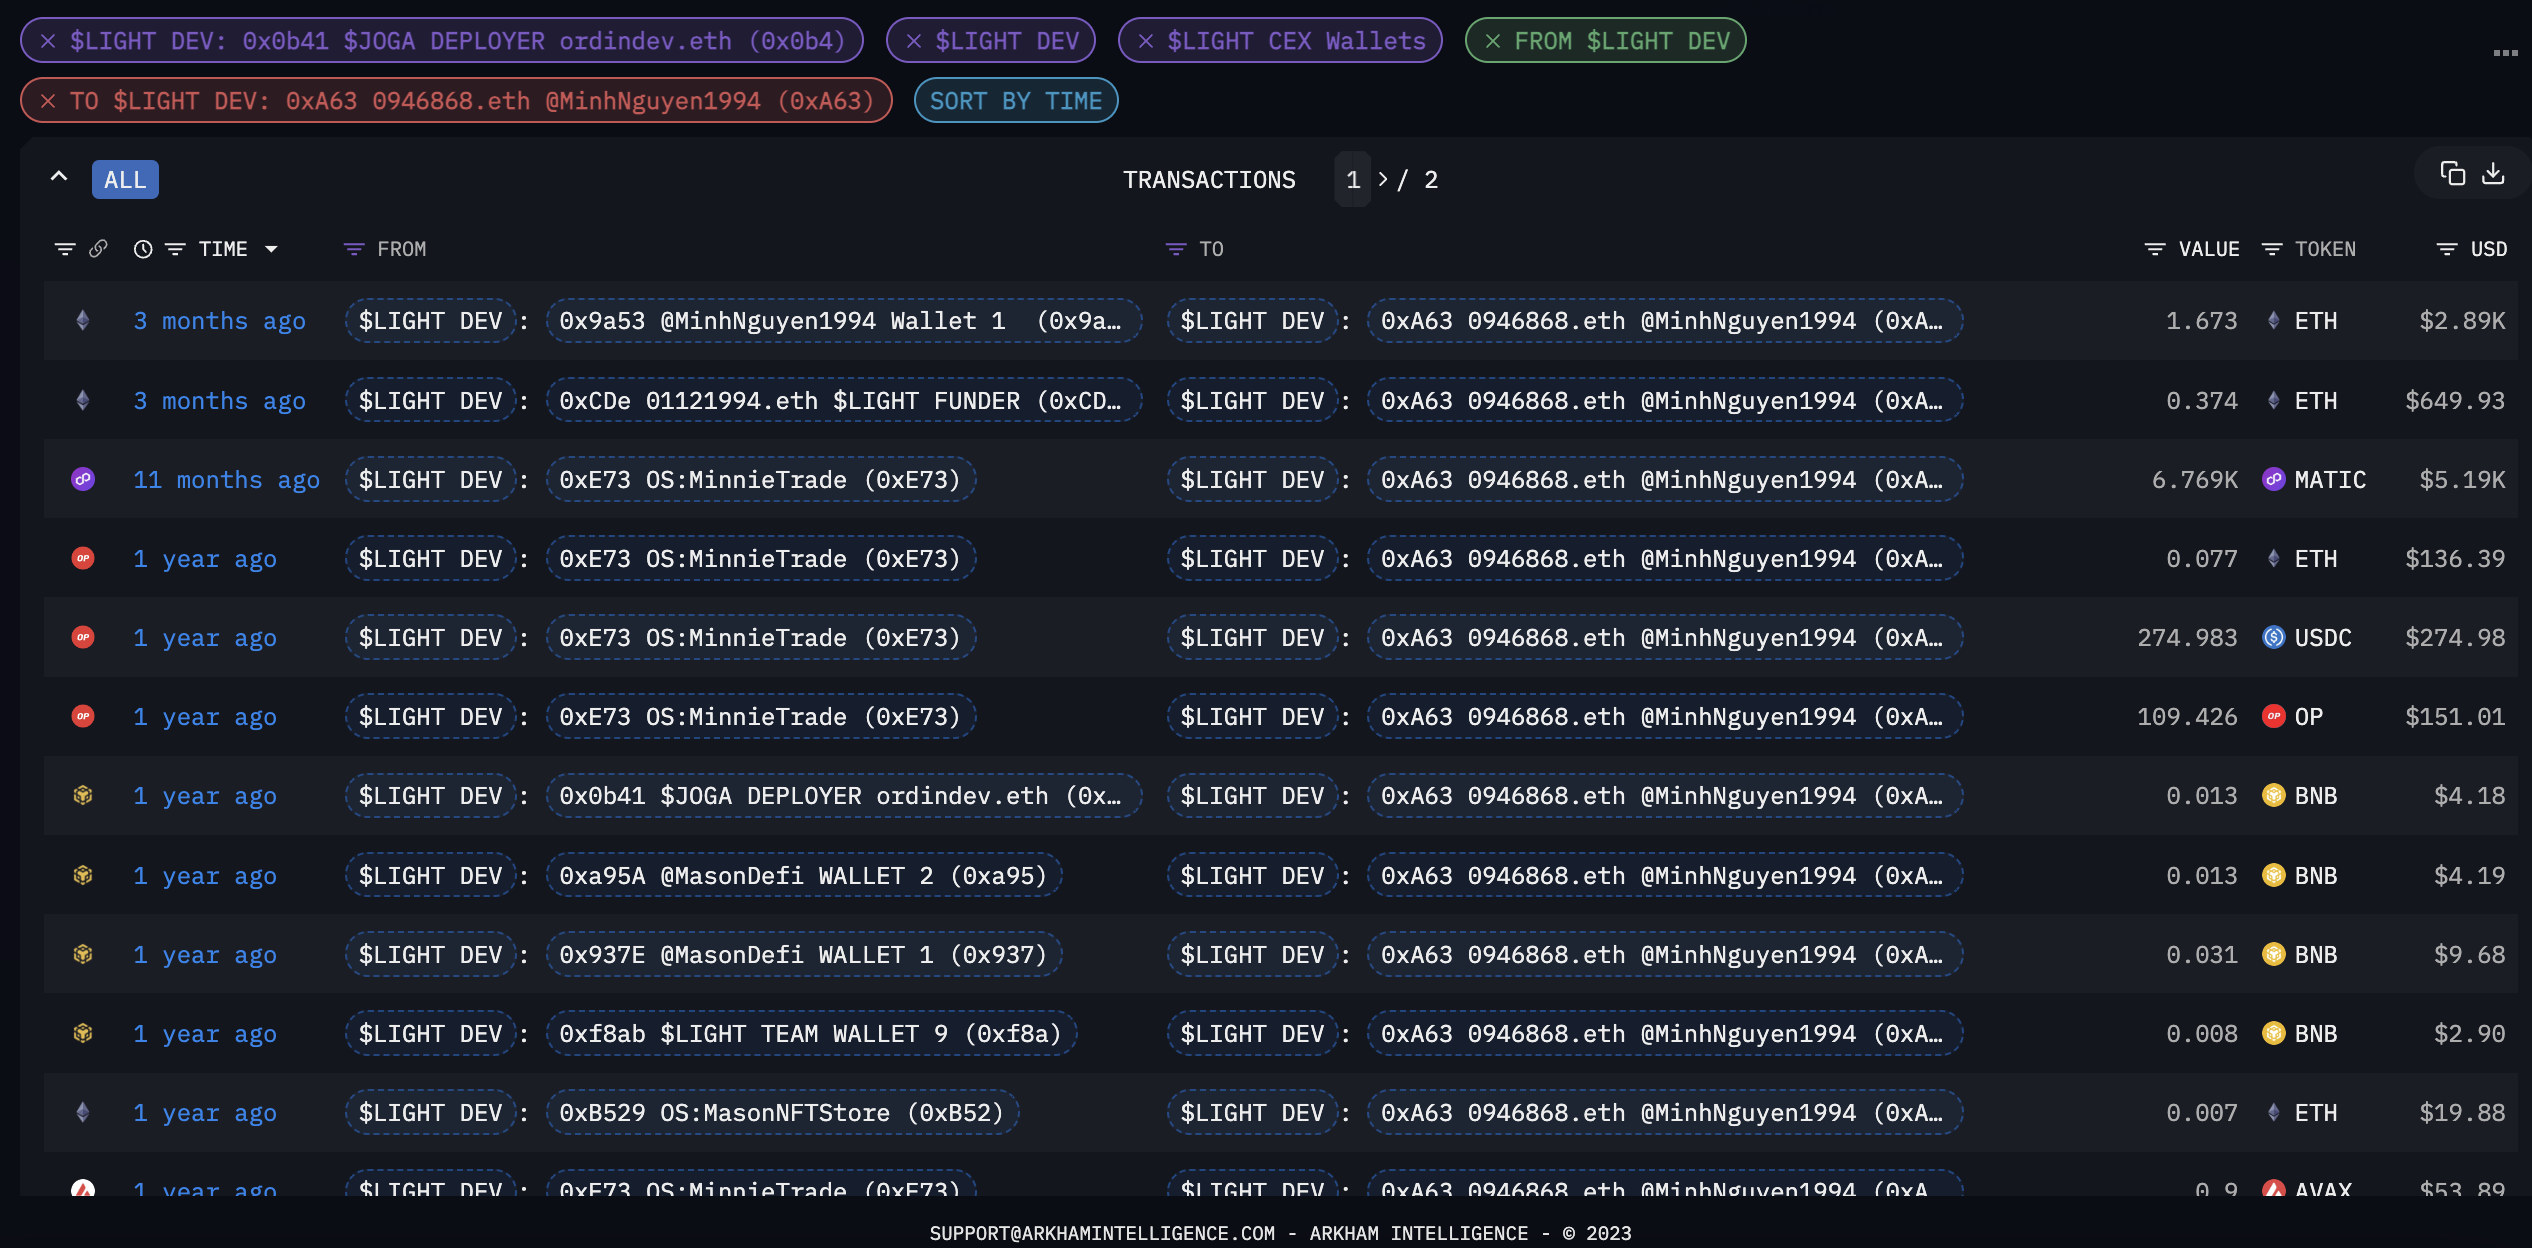Screen dimensions: 2532x1248
Task: Remove the TO $LIGHT DEV 0xA63 filter chip
Action: click(x=48, y=101)
